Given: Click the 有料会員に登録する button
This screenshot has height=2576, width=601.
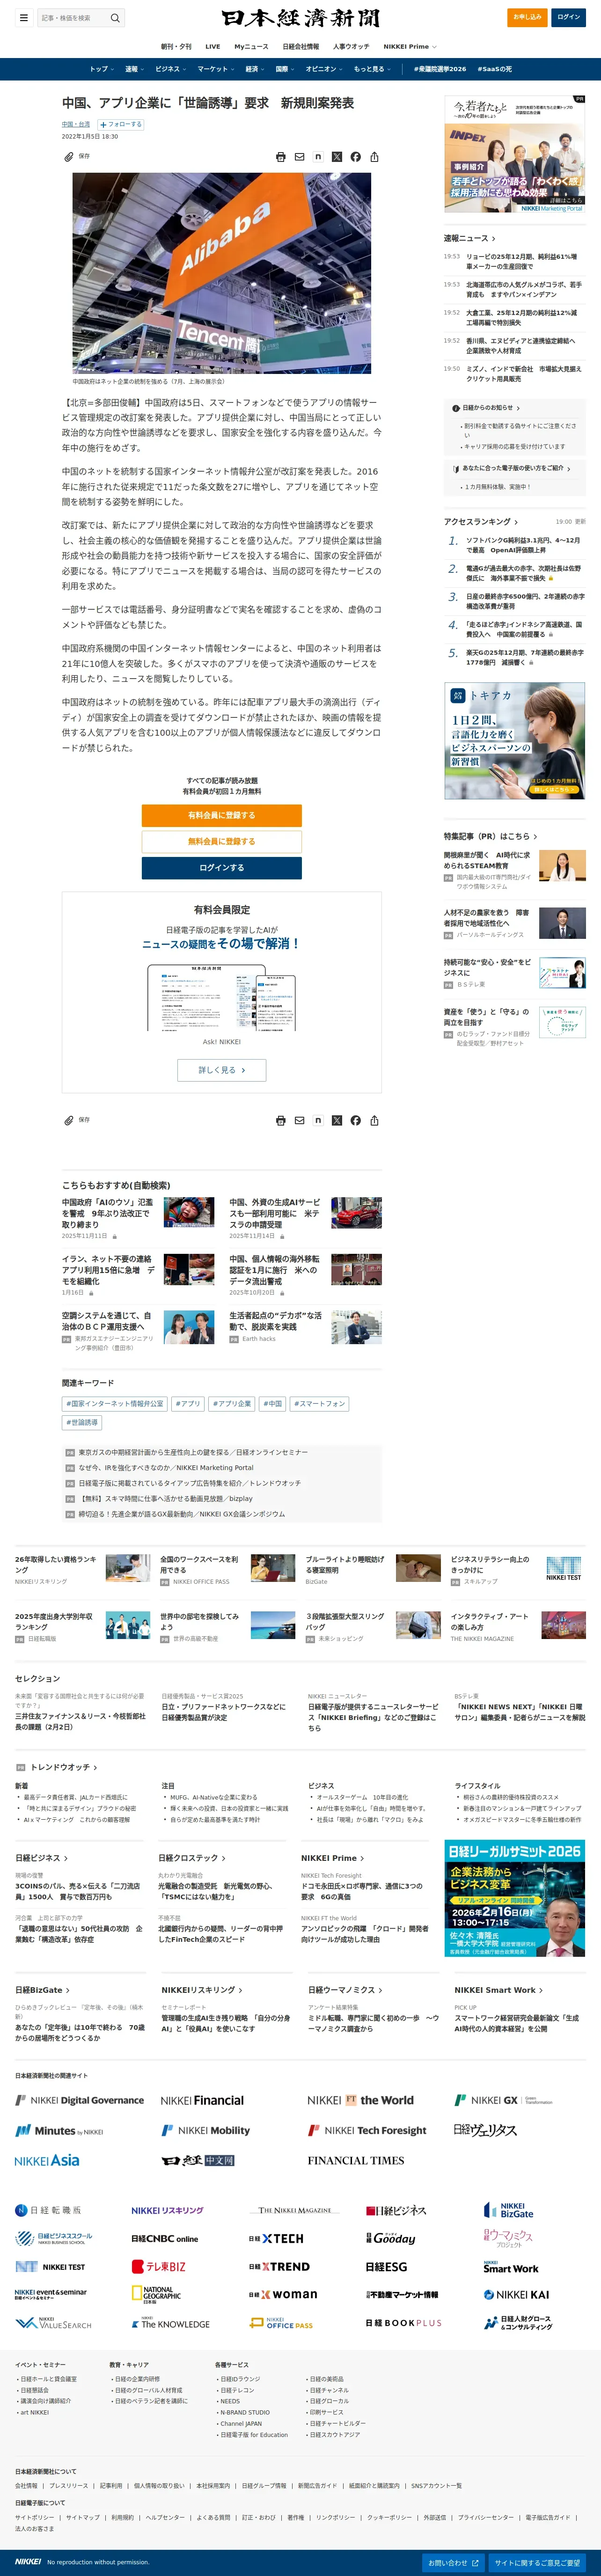Looking at the screenshot, I should click(221, 815).
